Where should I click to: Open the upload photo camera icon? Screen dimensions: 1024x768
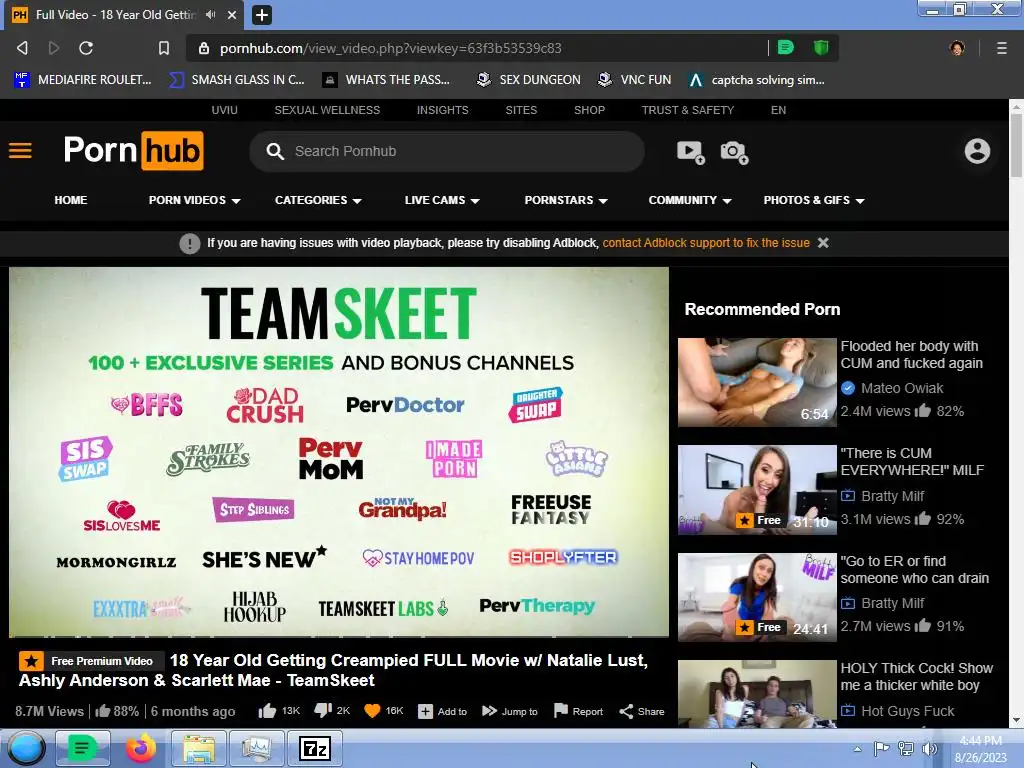(734, 152)
